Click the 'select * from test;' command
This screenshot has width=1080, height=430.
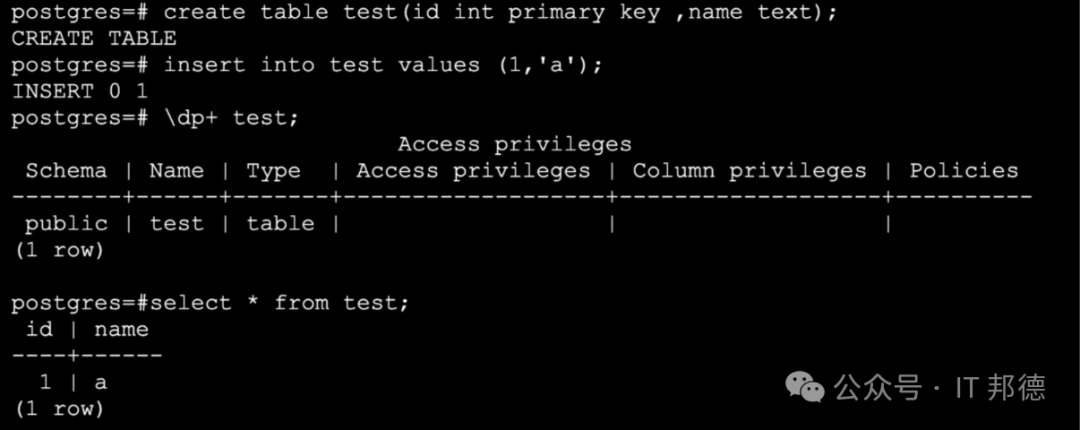(x=210, y=303)
